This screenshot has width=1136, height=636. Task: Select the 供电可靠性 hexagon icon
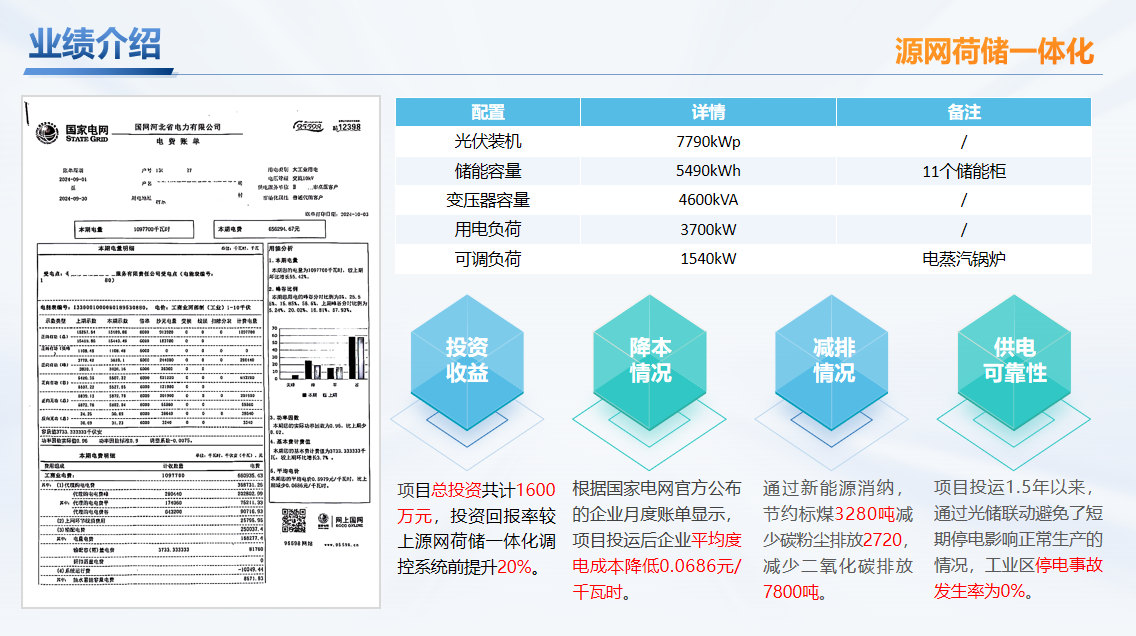[x=1014, y=360]
